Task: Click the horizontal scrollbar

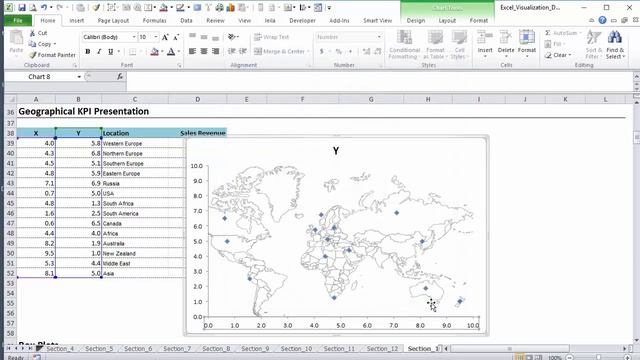Action: click(x=509, y=349)
